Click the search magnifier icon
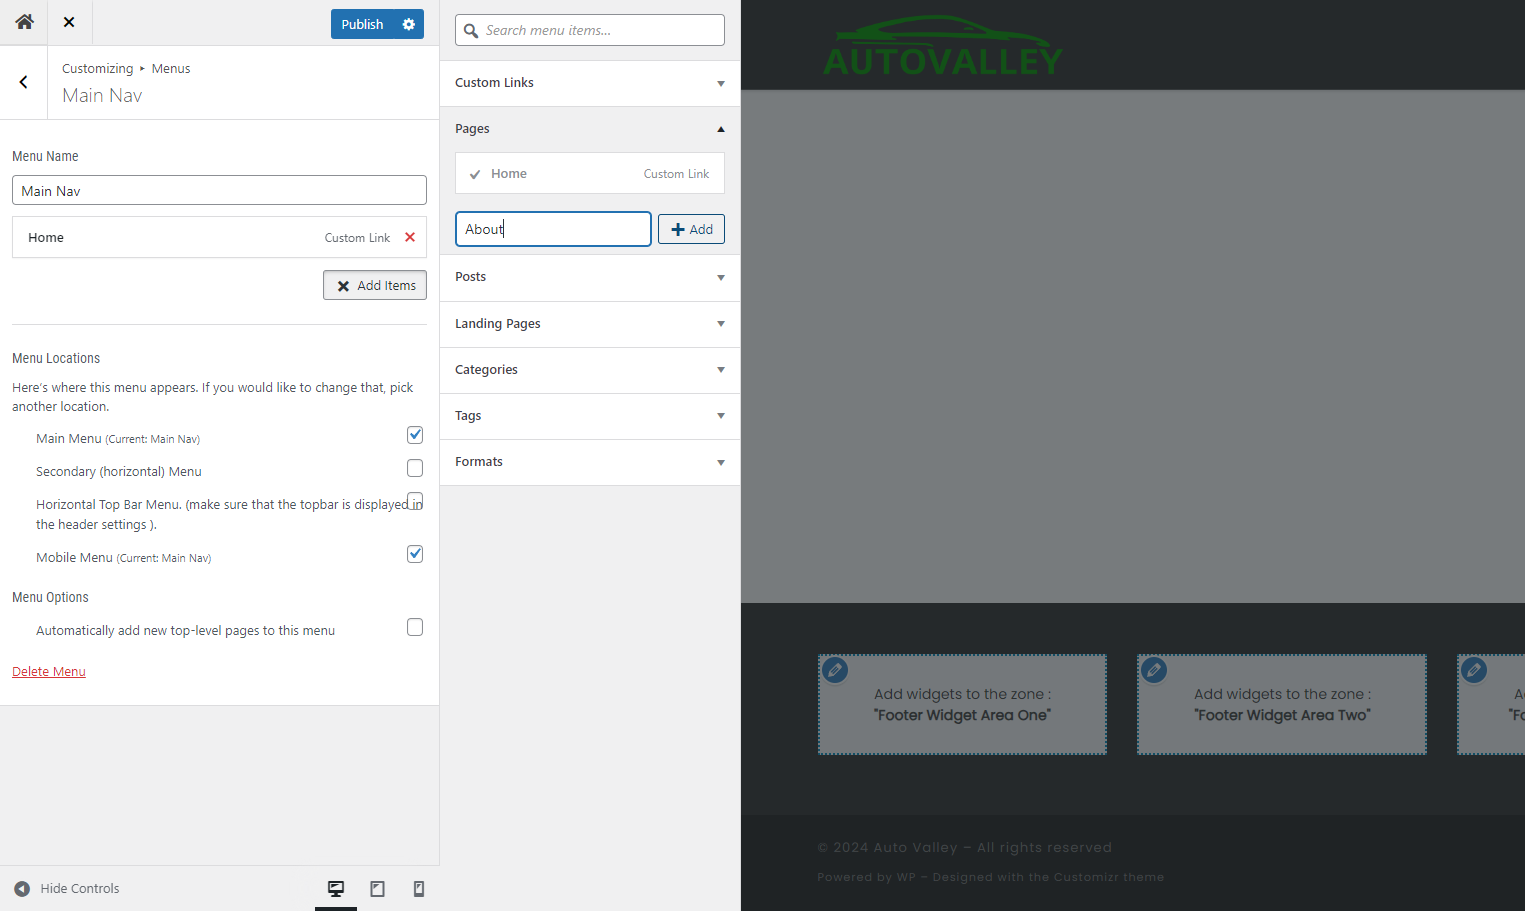This screenshot has height=911, width=1525. 471,30
